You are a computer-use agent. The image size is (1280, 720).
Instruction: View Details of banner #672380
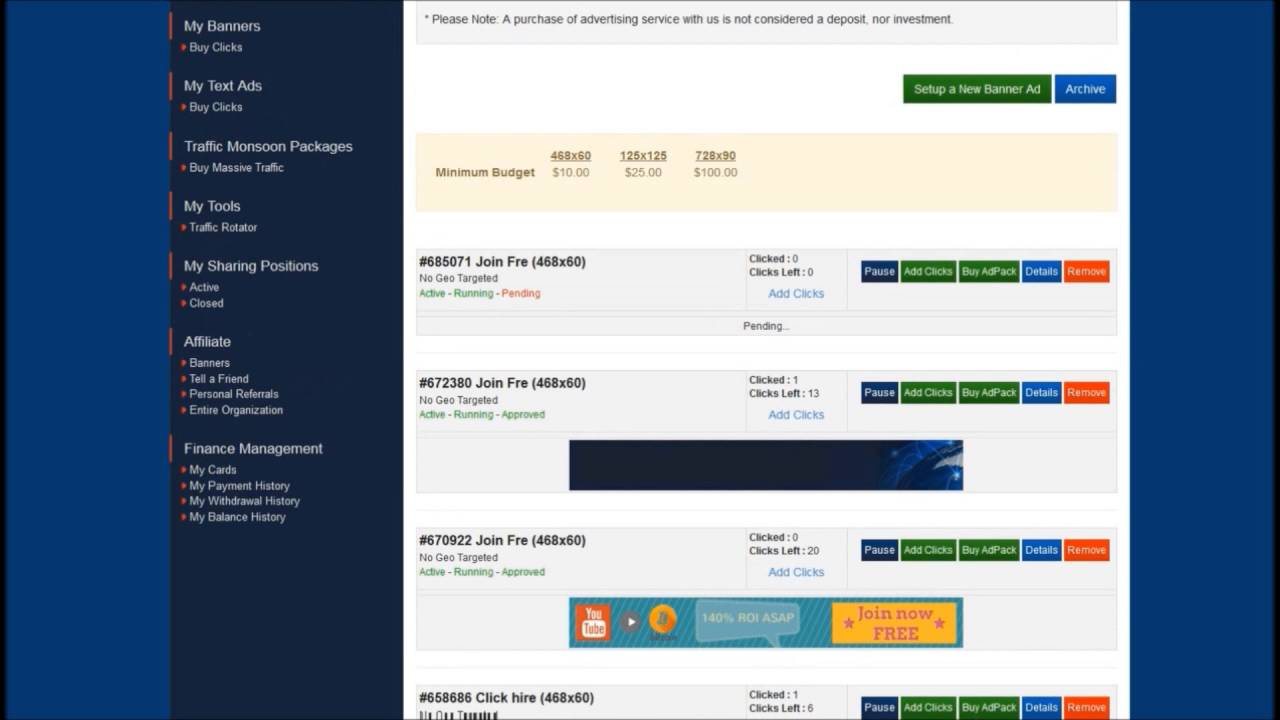[1041, 393]
